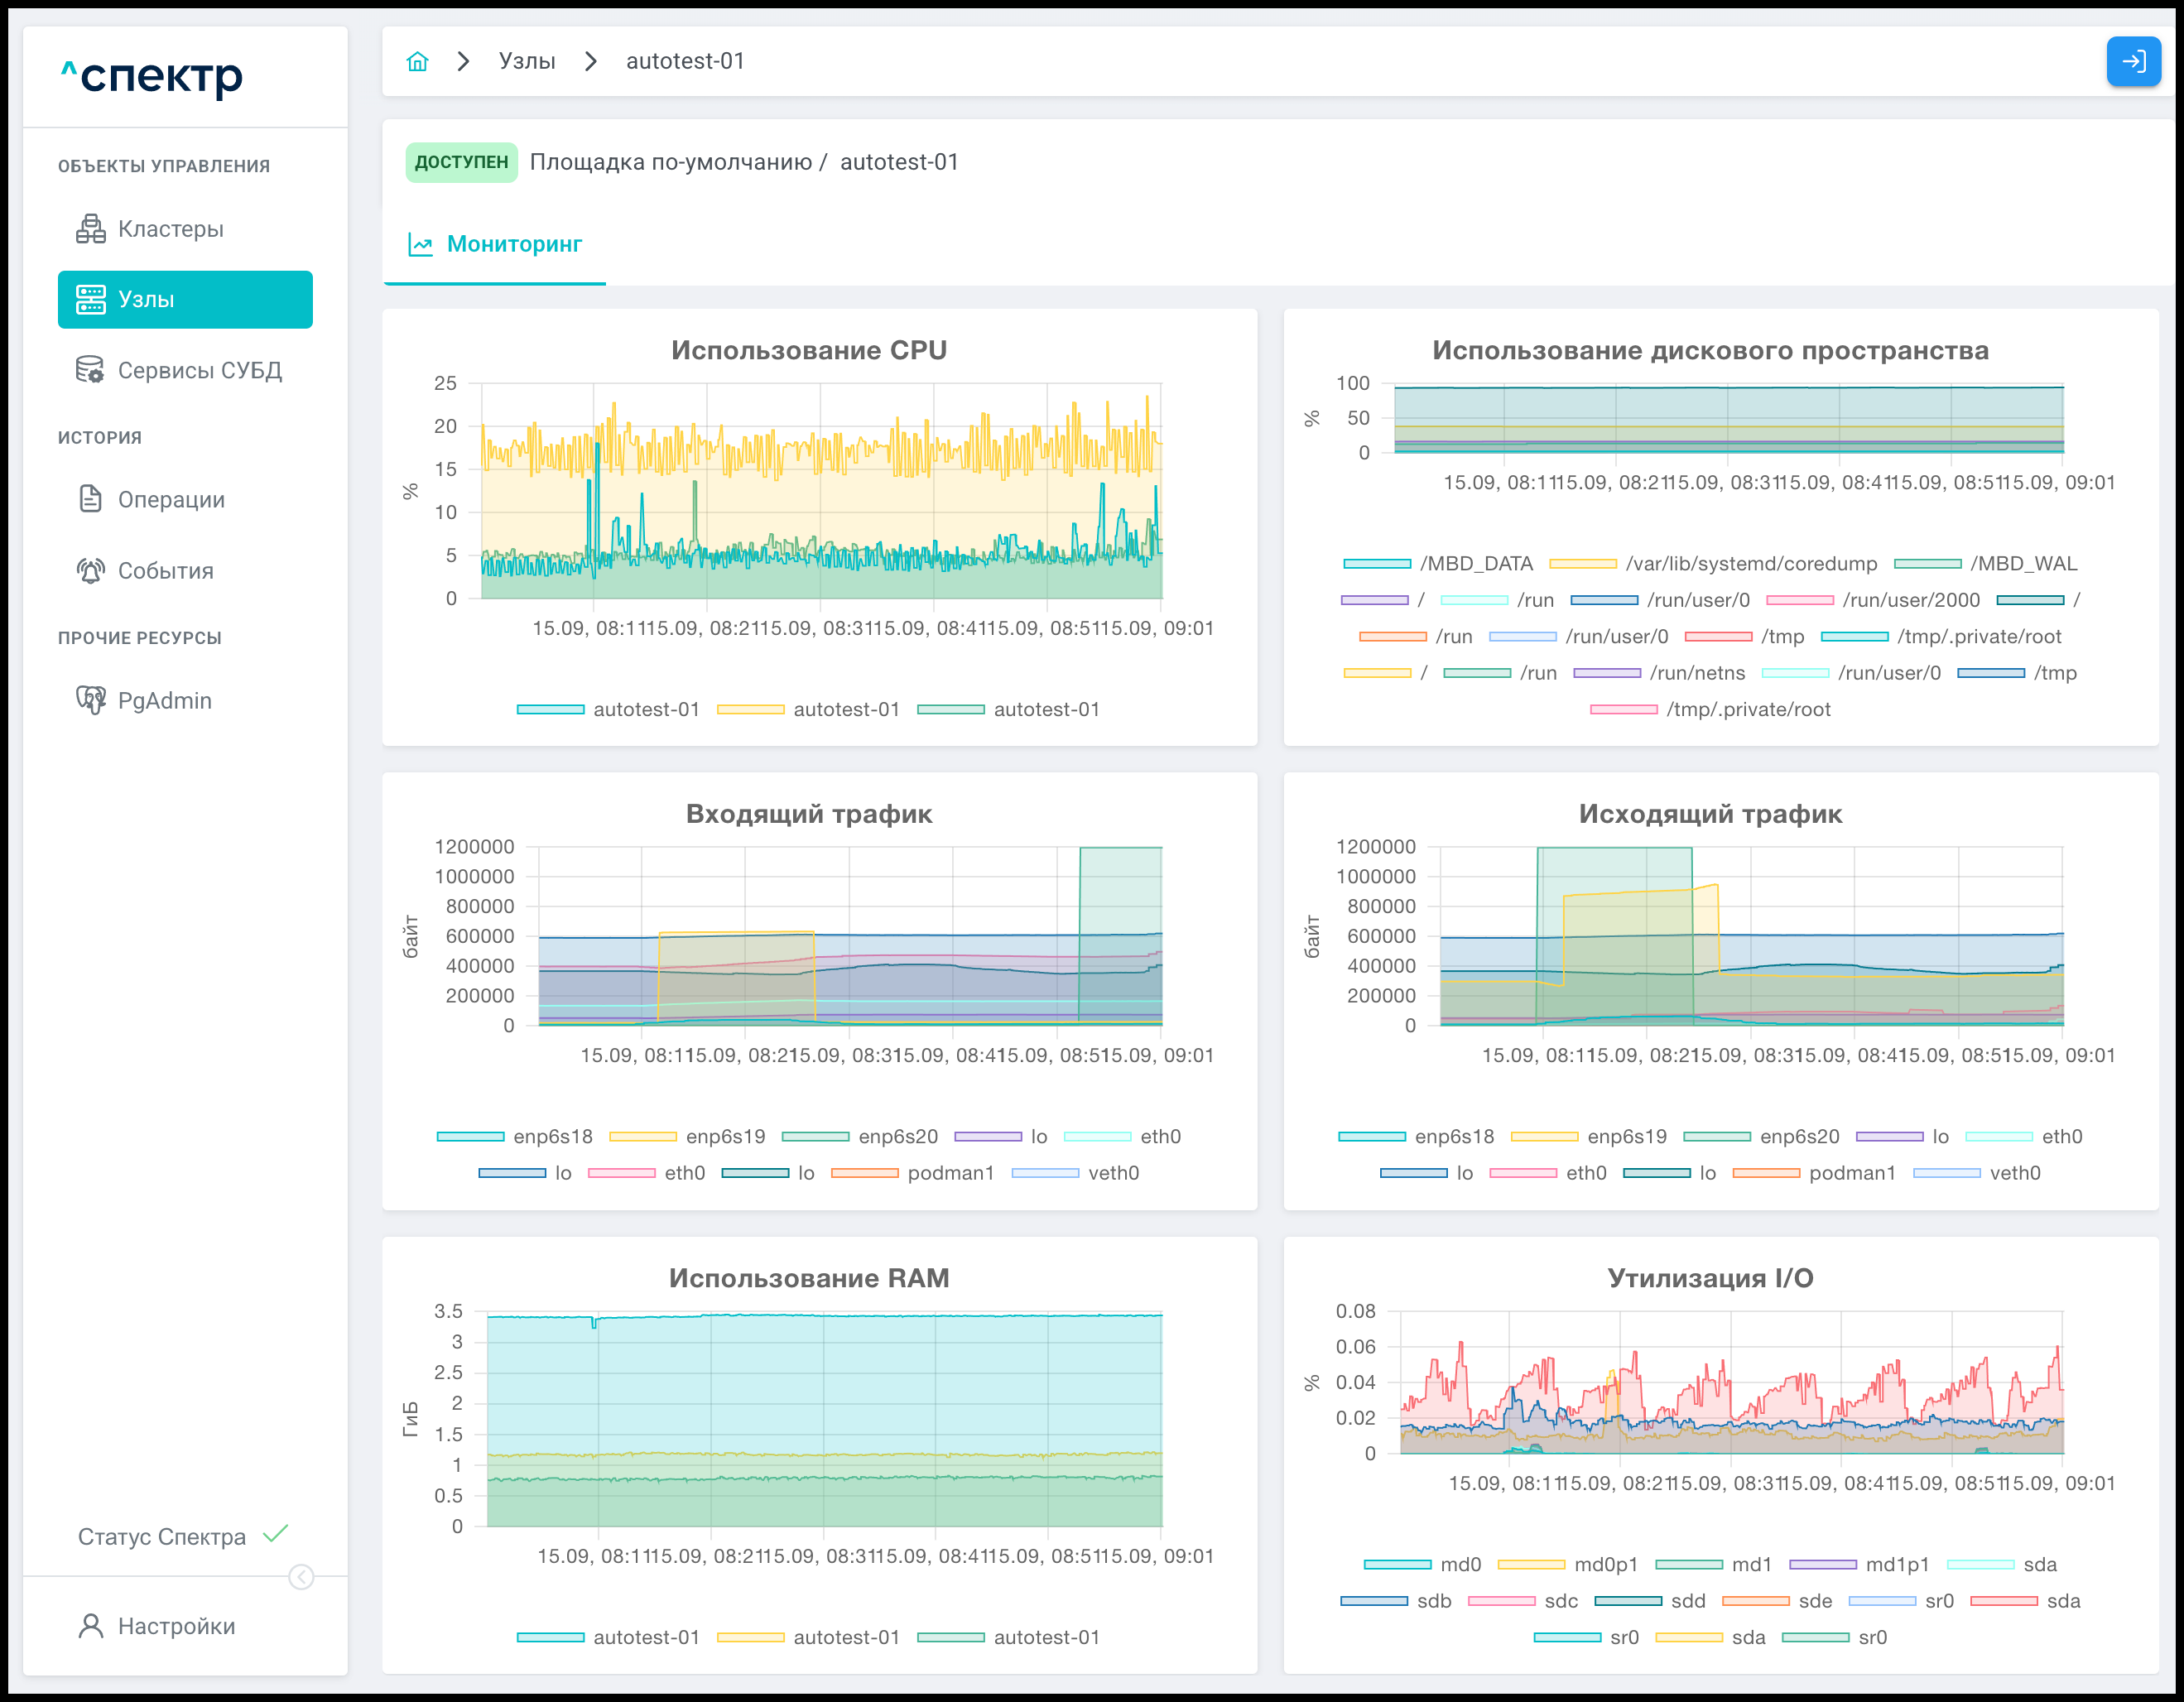Open Сервисы СУБД database services
Image resolution: width=2184 pixels, height=1702 pixels.
click(199, 370)
